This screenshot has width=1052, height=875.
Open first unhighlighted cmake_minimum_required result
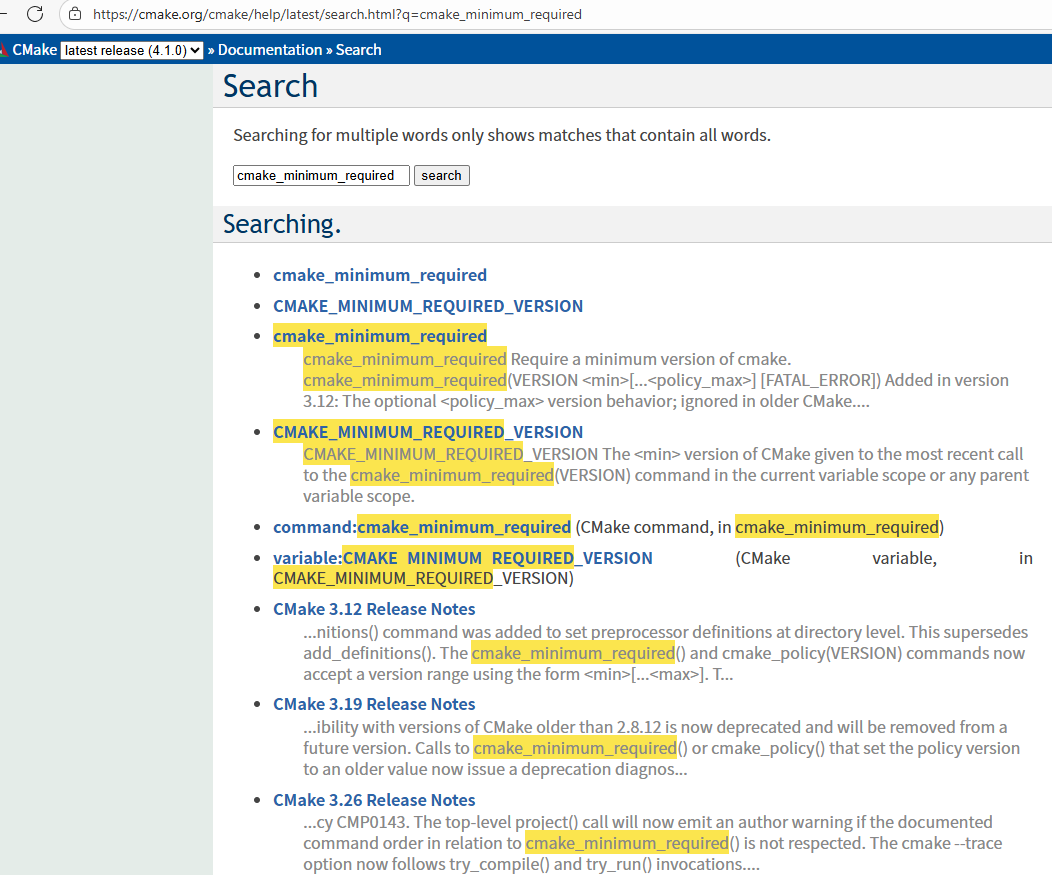[x=380, y=275]
